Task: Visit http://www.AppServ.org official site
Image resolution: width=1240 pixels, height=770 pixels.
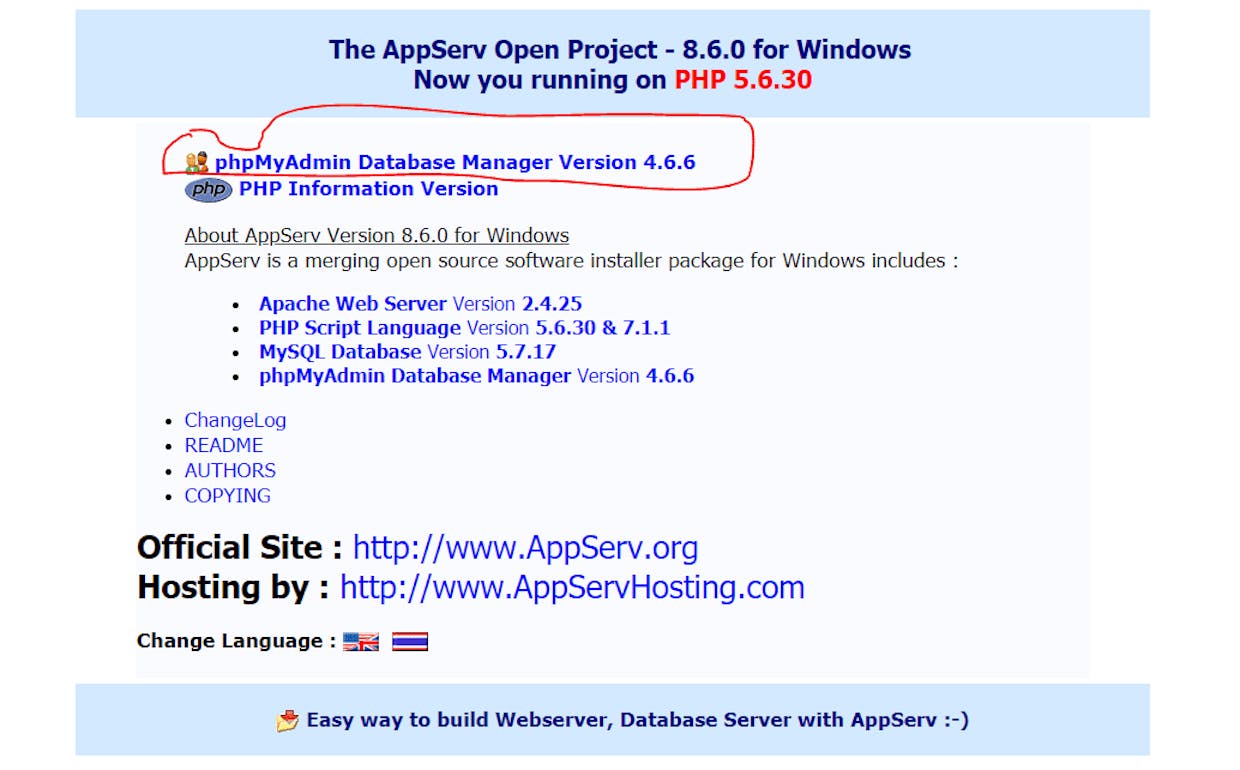Action: coord(526,548)
